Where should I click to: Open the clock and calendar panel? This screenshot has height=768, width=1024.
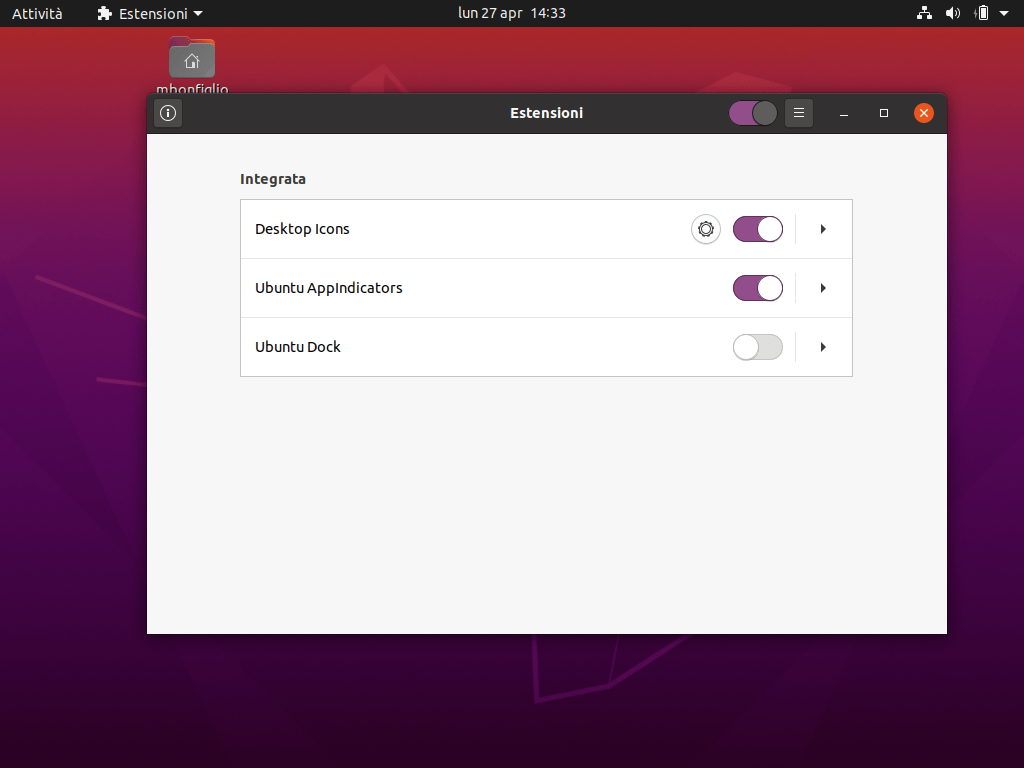[x=512, y=13]
